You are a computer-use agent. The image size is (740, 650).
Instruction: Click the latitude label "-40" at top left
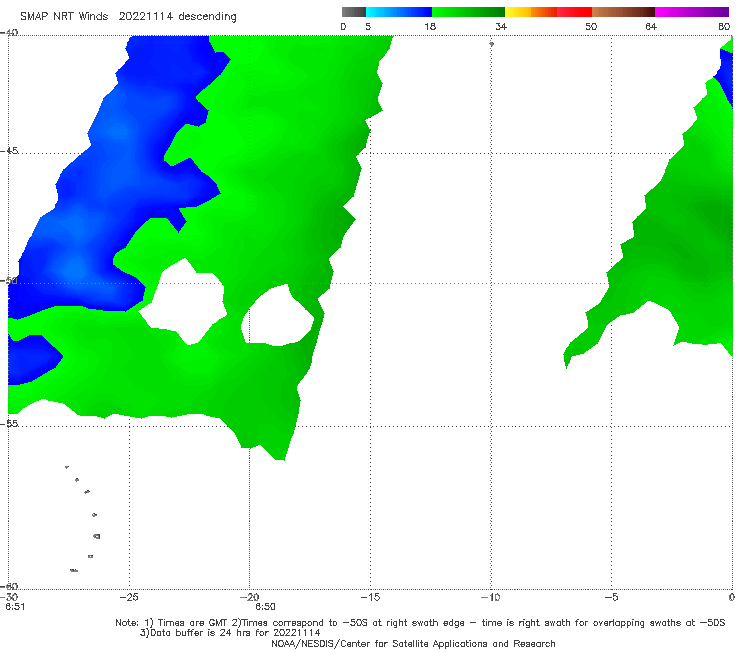(x=9, y=33)
